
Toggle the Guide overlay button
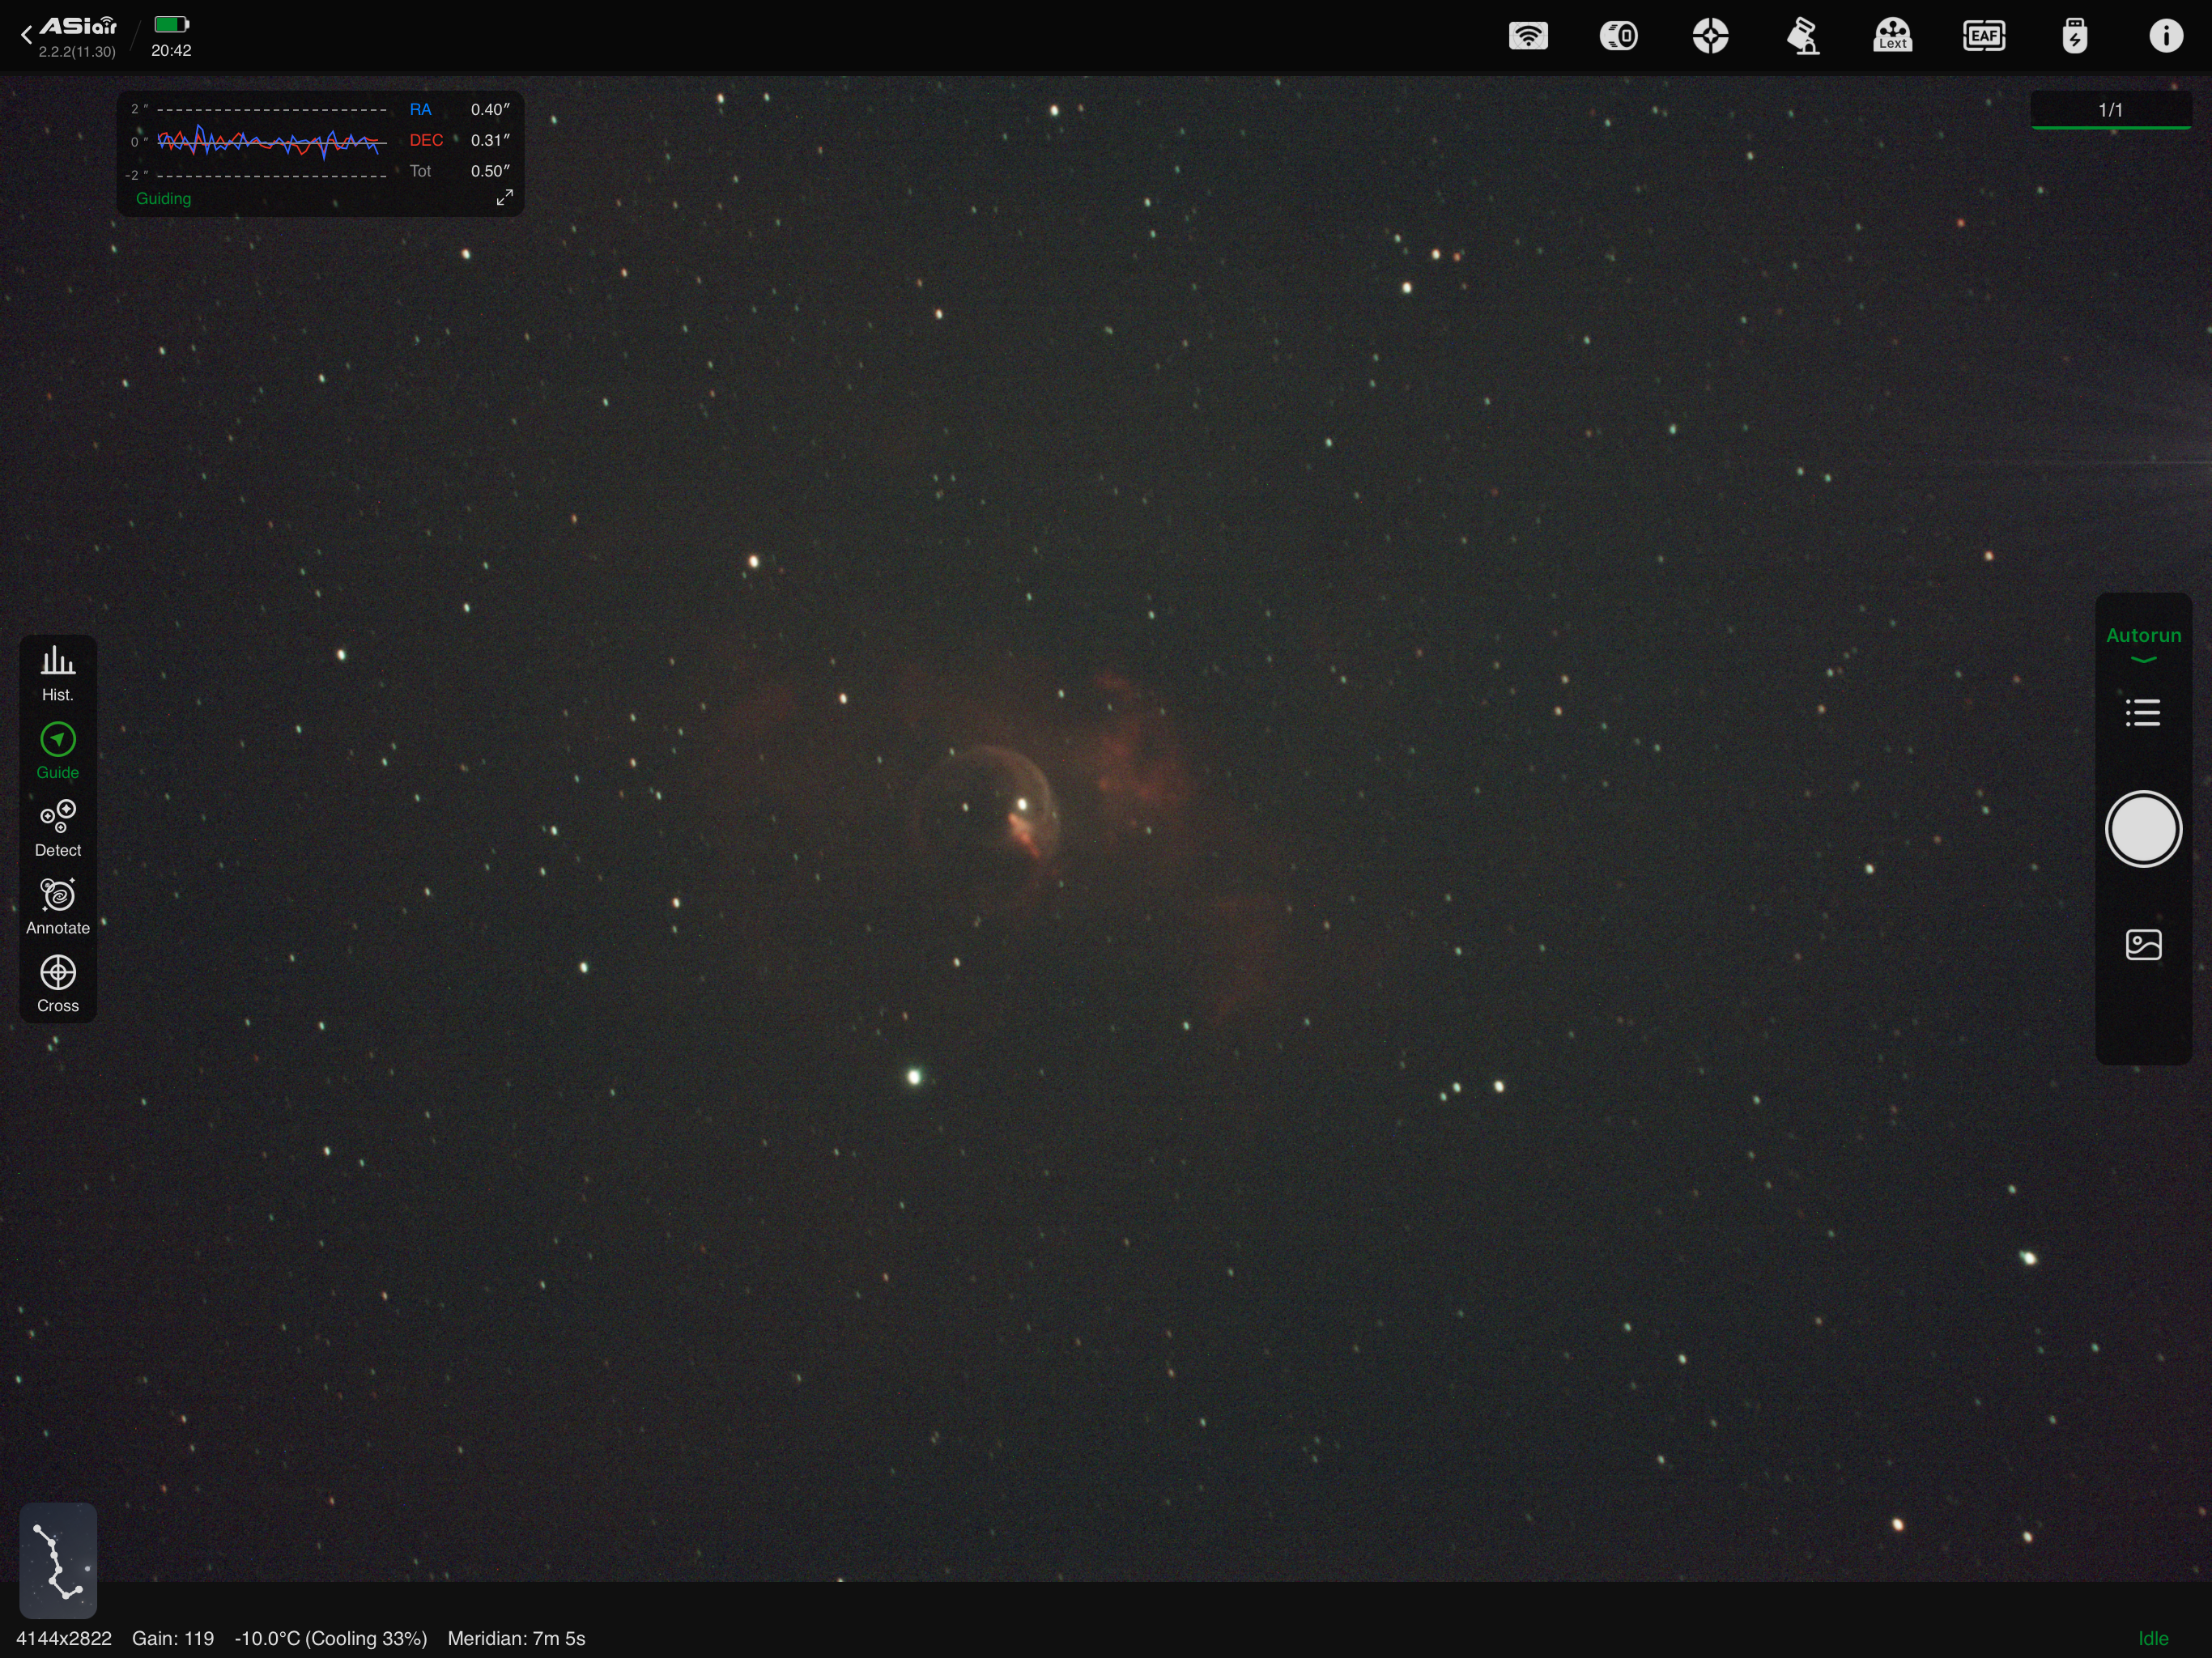pyautogui.click(x=58, y=751)
